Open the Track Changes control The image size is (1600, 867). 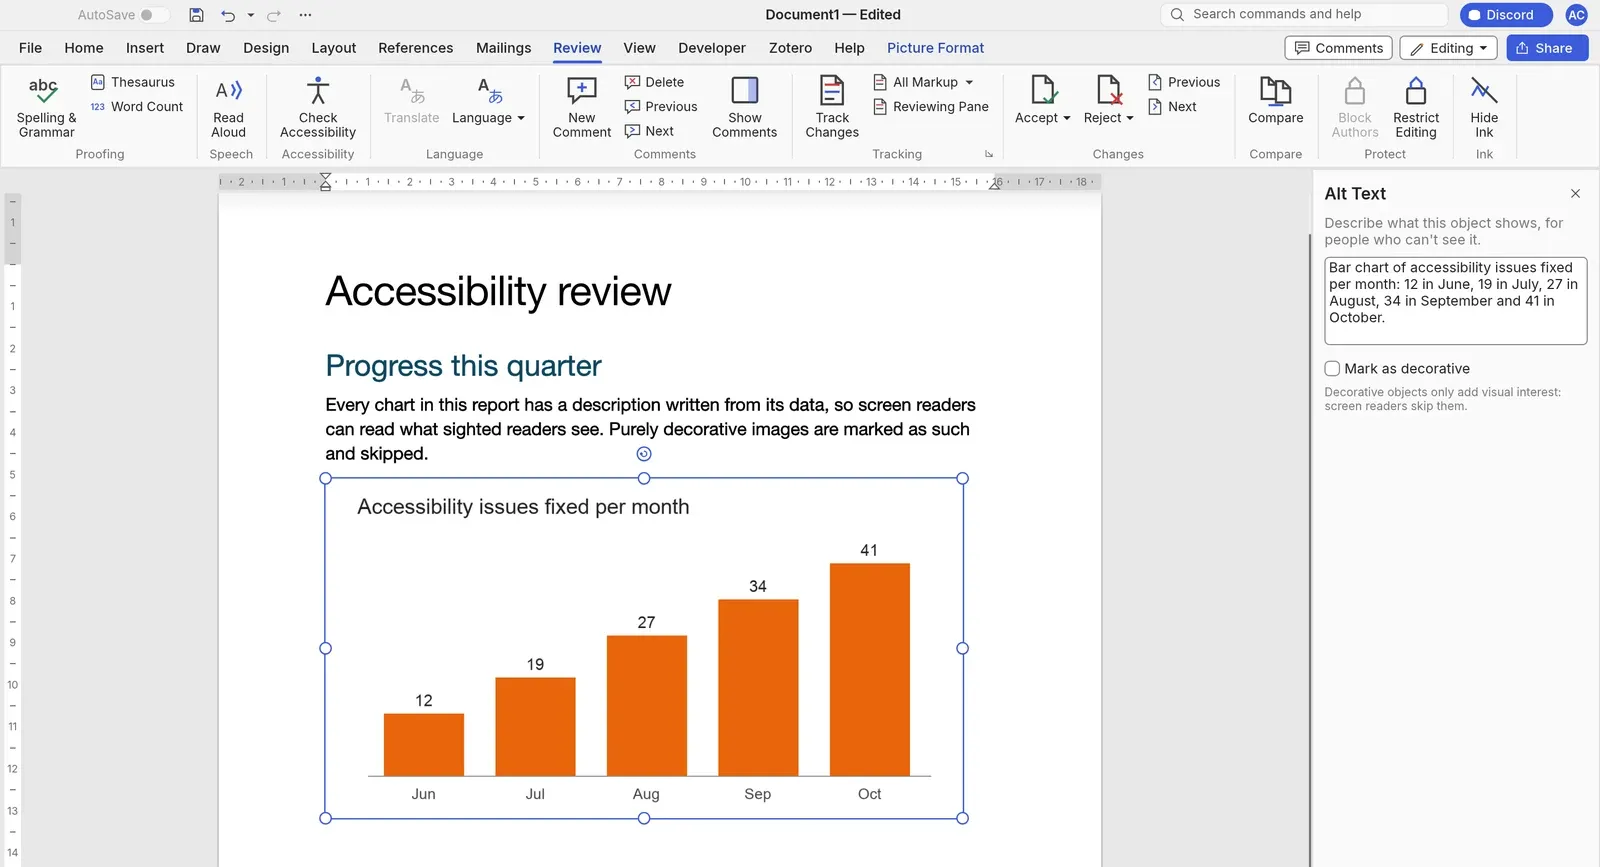click(832, 108)
